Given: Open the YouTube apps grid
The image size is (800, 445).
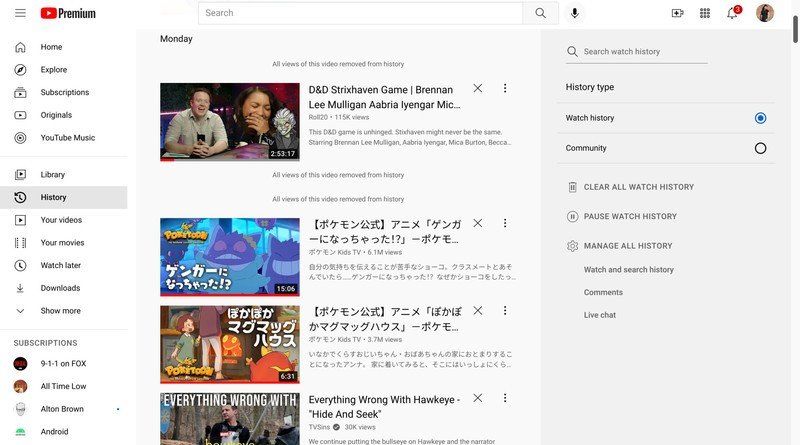Looking at the screenshot, I should pos(705,13).
